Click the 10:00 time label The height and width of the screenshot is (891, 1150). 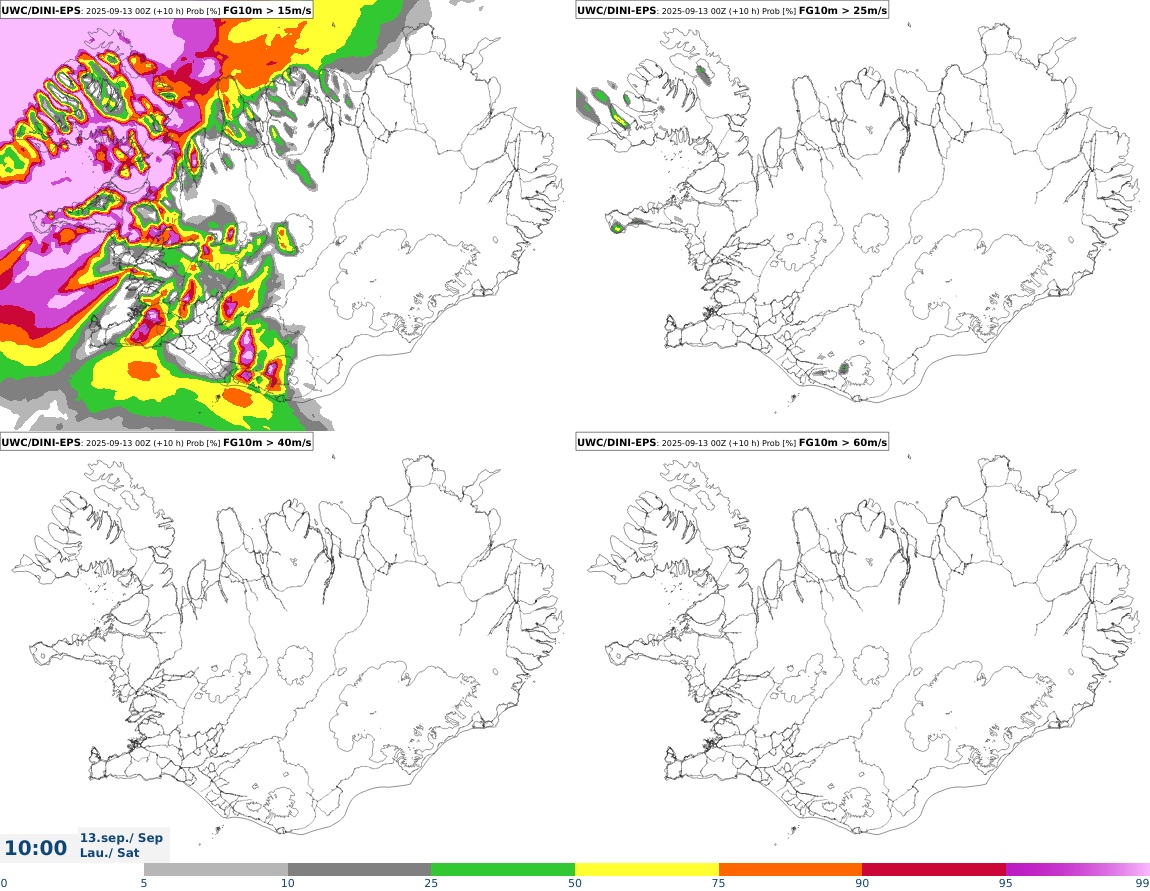[x=35, y=848]
